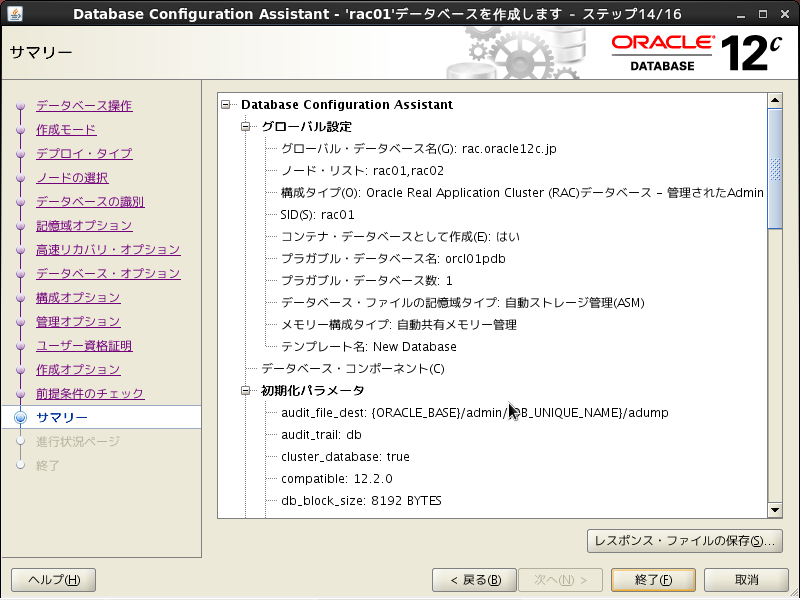Open the データベースの識別 step

[x=90, y=202]
